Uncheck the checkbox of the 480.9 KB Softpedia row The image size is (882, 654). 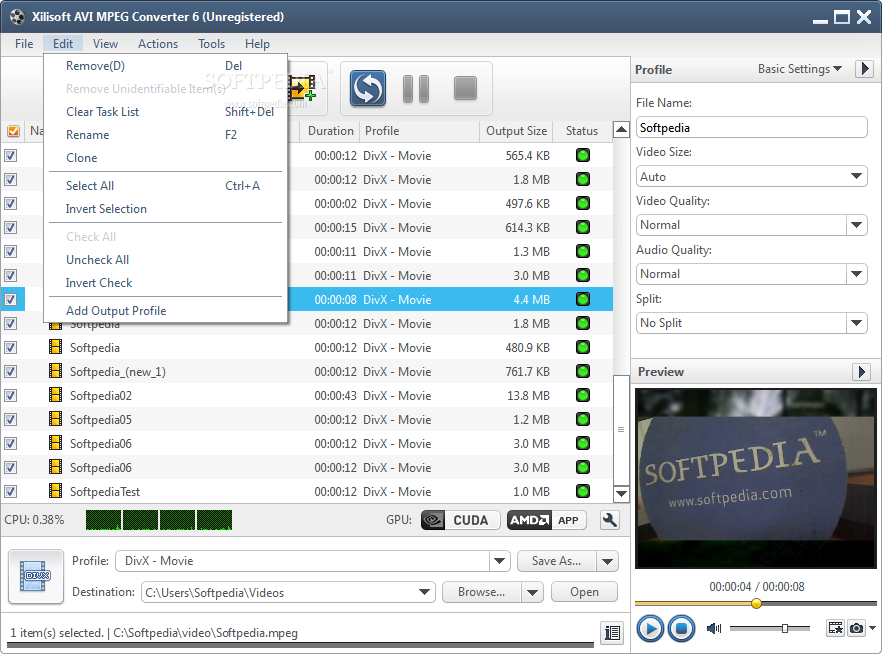(11, 348)
